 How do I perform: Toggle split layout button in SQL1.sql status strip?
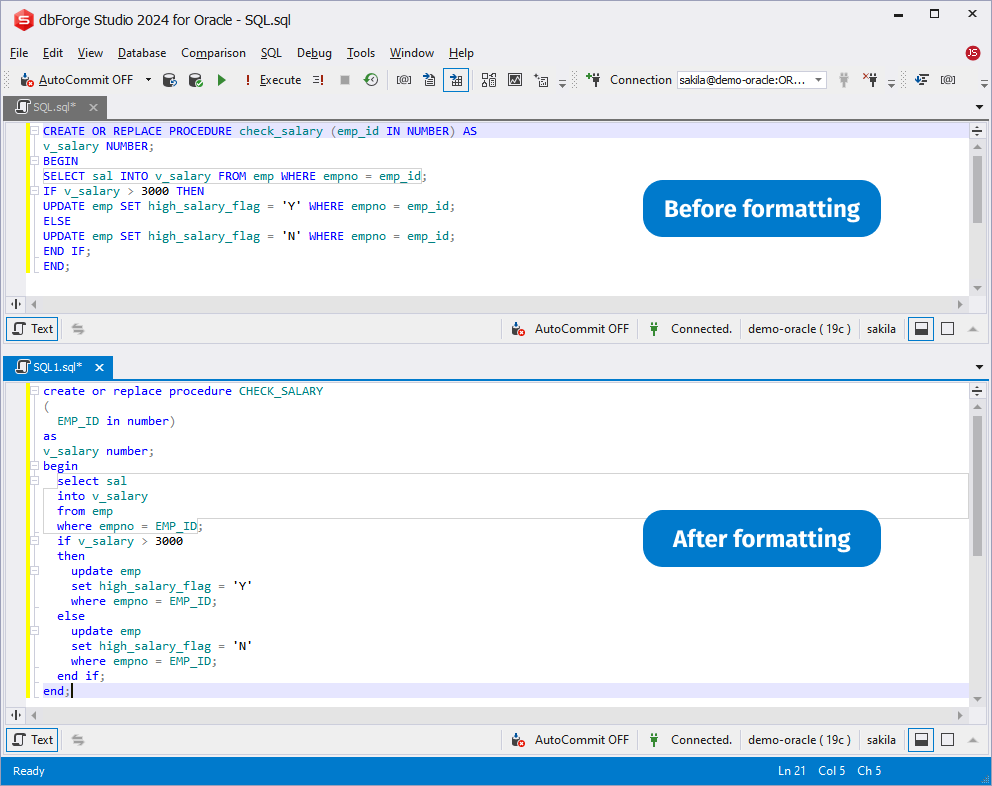point(921,740)
